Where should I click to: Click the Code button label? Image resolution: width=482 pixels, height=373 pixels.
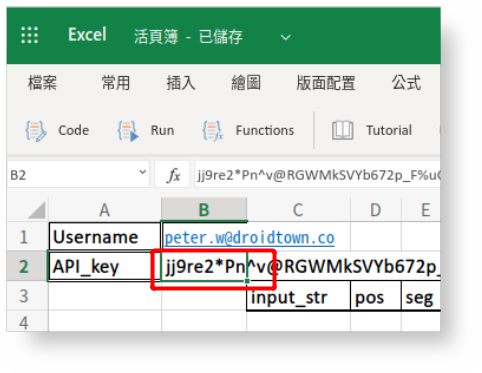coord(74,130)
